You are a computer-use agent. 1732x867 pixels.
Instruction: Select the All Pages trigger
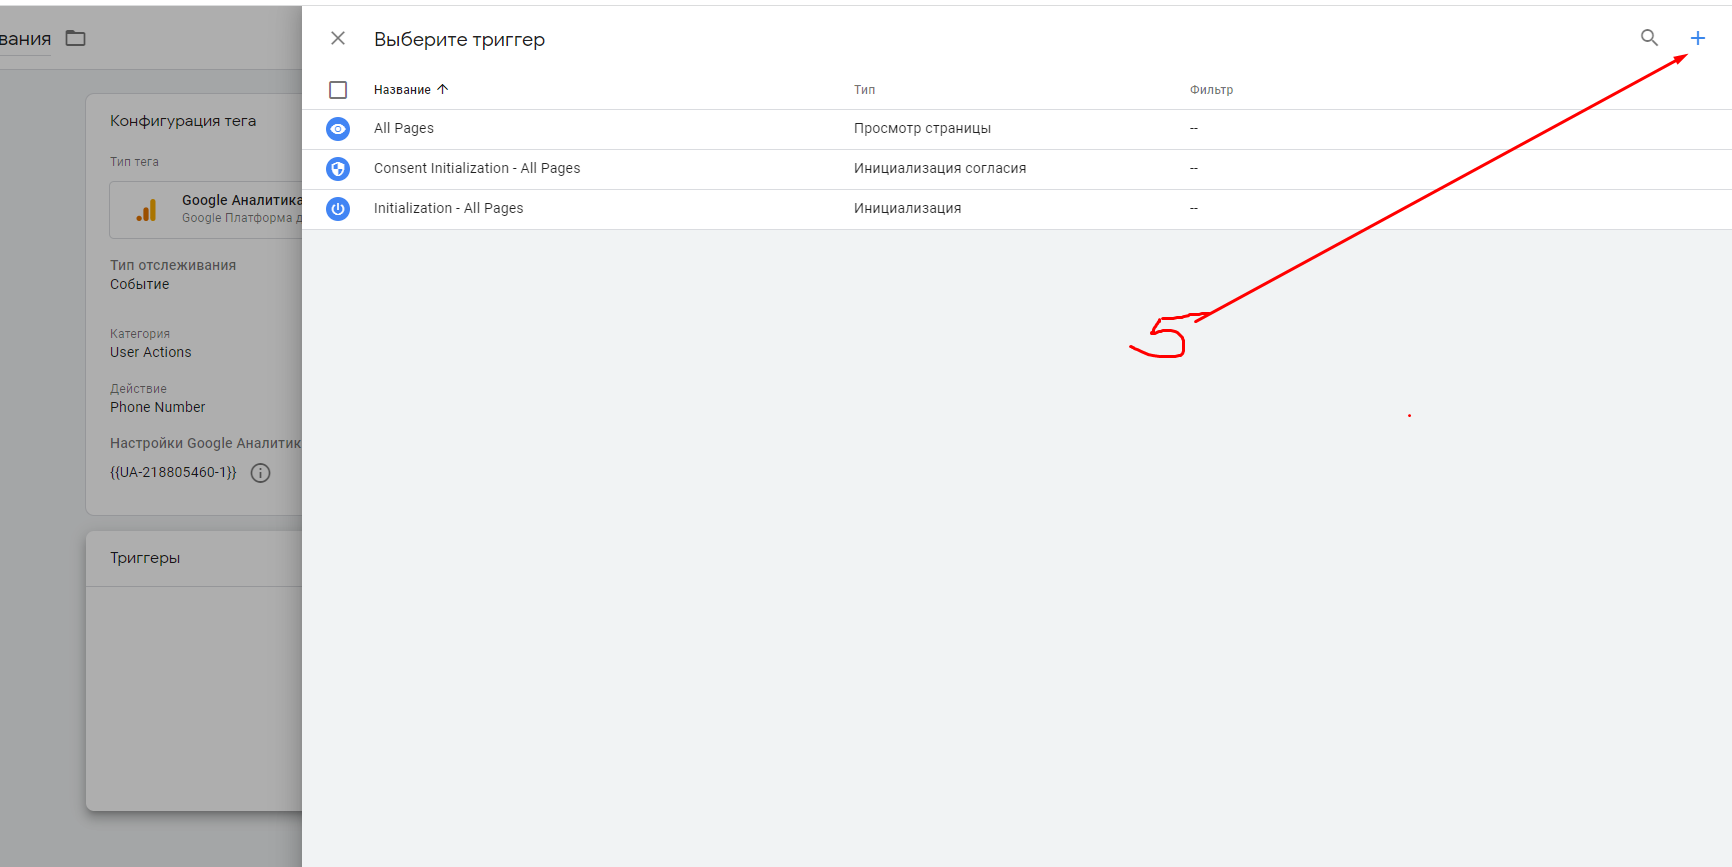[x=404, y=128]
